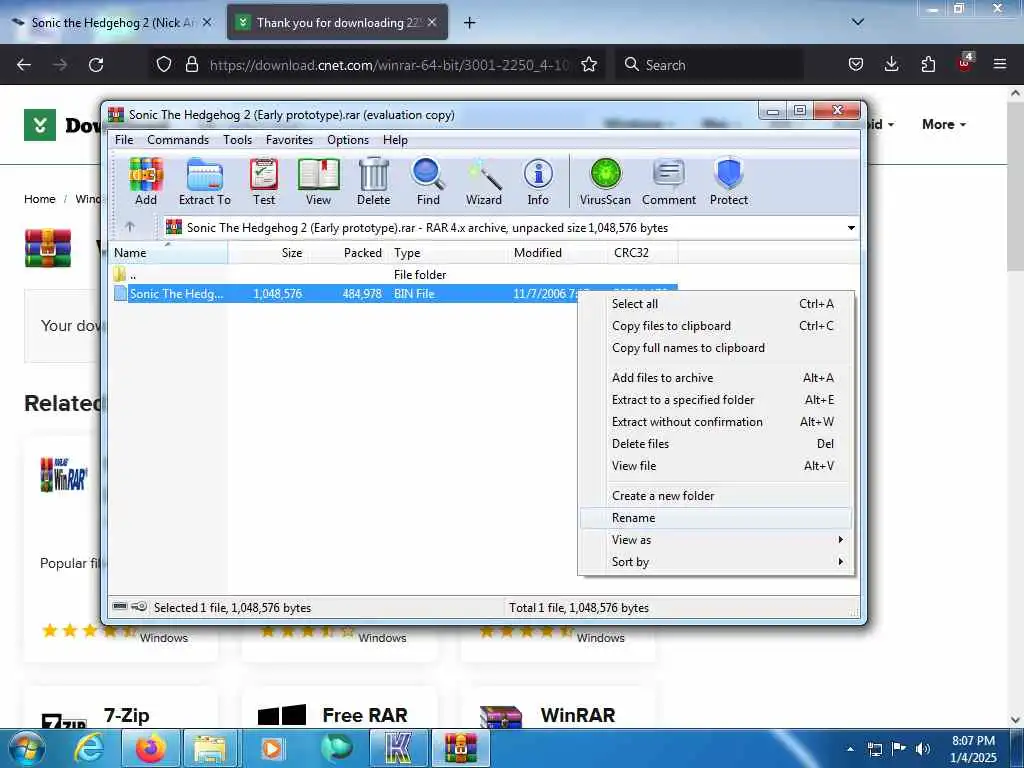Image resolution: width=1024 pixels, height=768 pixels.
Task: Open the Options menu
Action: pos(348,140)
